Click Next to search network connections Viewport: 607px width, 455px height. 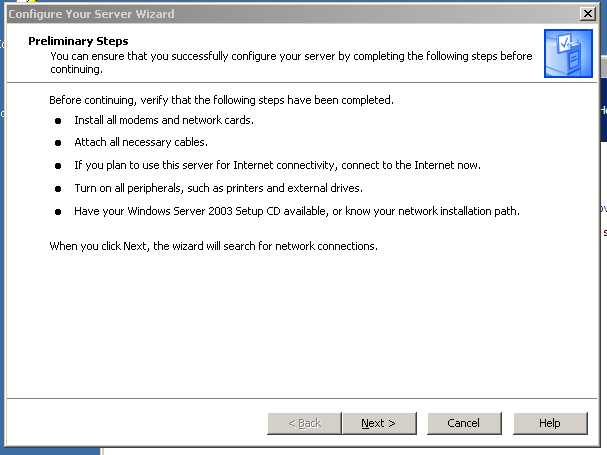tap(378, 423)
